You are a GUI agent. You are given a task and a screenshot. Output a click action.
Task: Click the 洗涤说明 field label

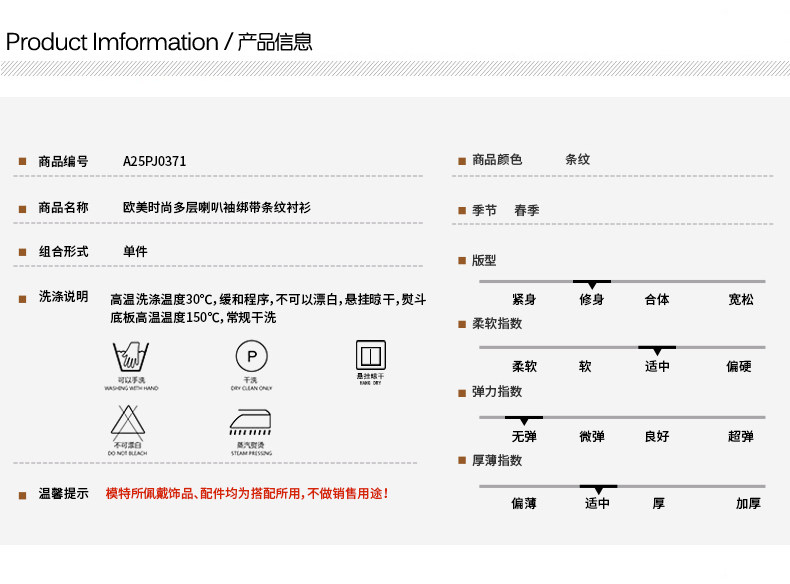[63, 297]
